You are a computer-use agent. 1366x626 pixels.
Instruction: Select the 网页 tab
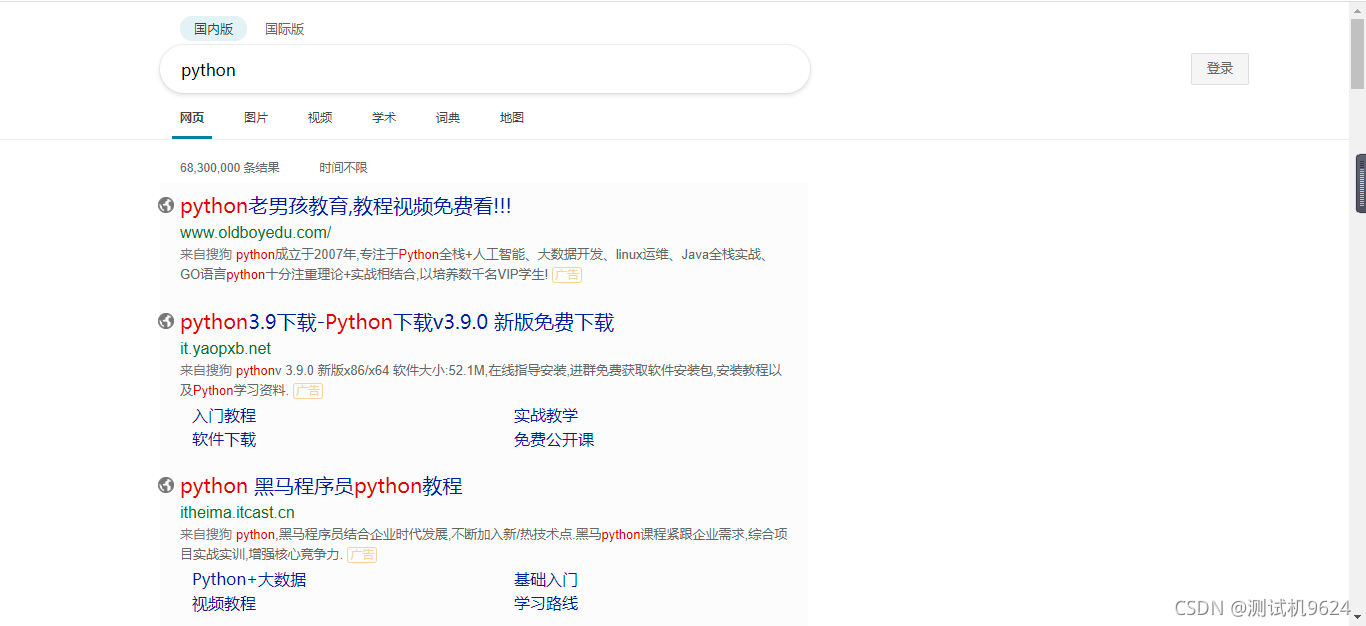pyautogui.click(x=192, y=117)
